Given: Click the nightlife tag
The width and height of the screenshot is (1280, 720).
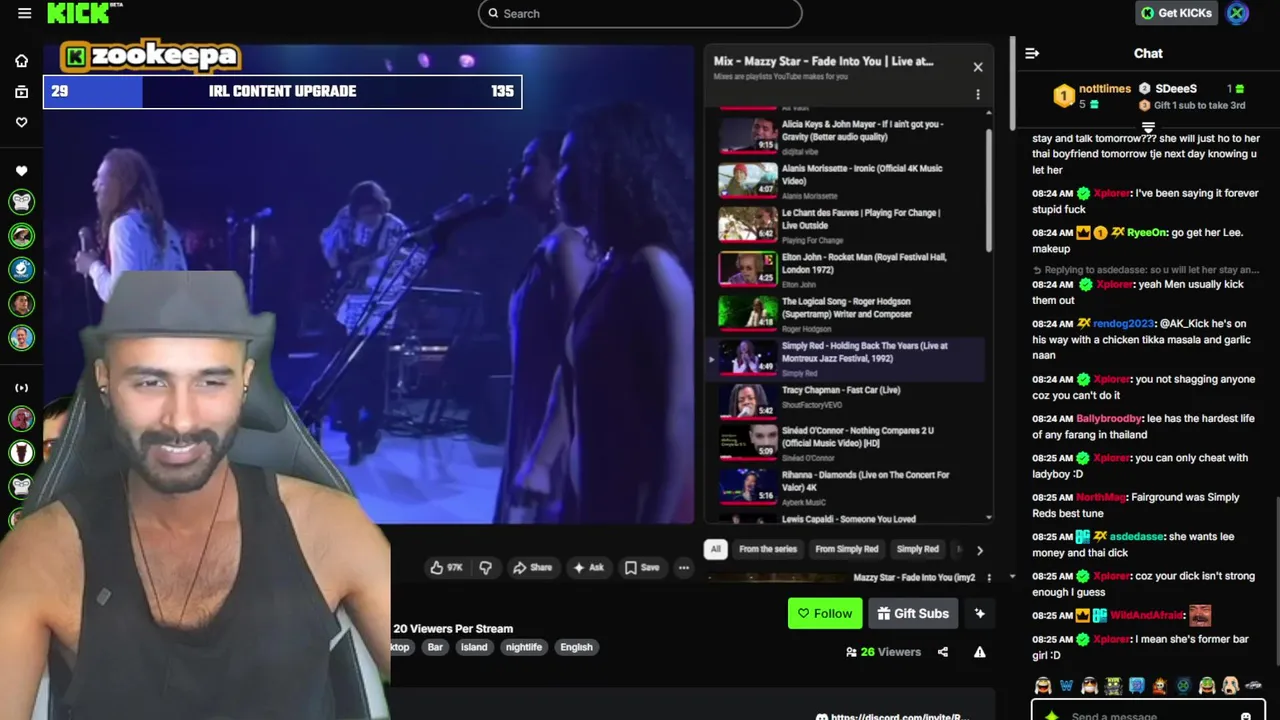Looking at the screenshot, I should (524, 647).
